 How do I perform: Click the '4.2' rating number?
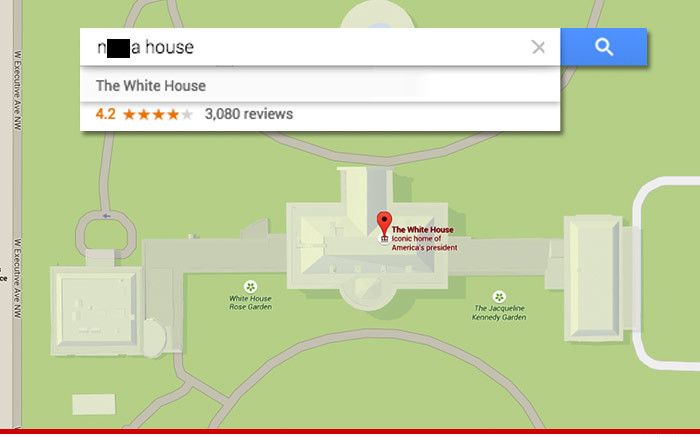click(105, 114)
